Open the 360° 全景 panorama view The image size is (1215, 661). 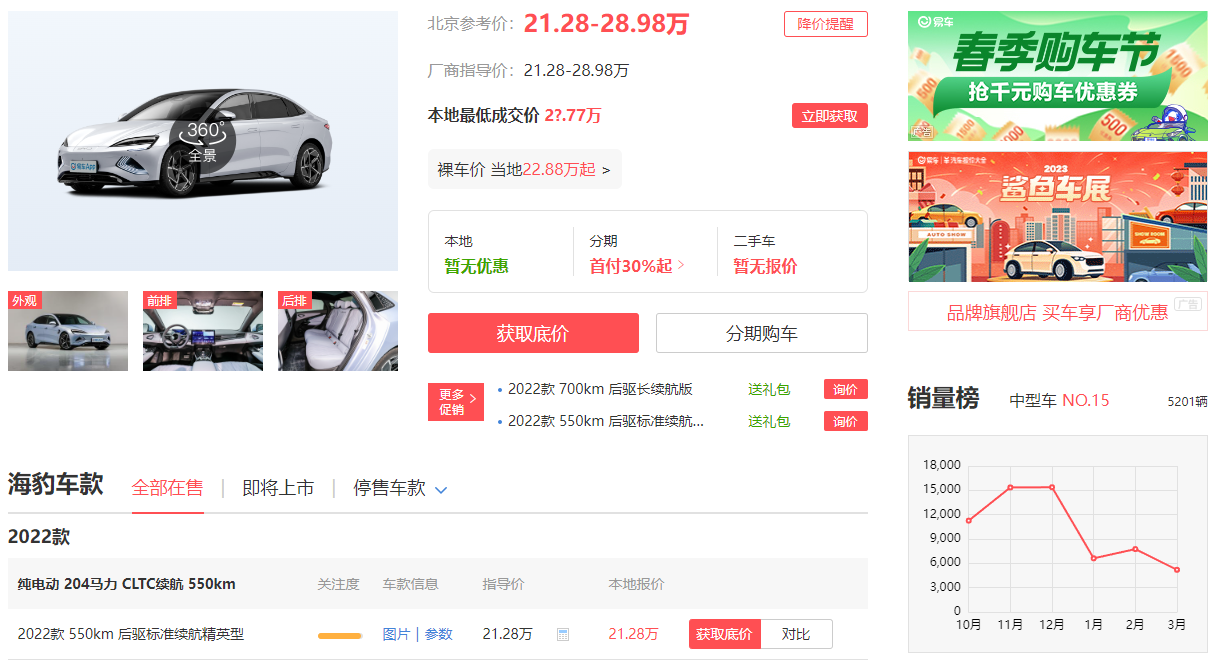coord(203,143)
